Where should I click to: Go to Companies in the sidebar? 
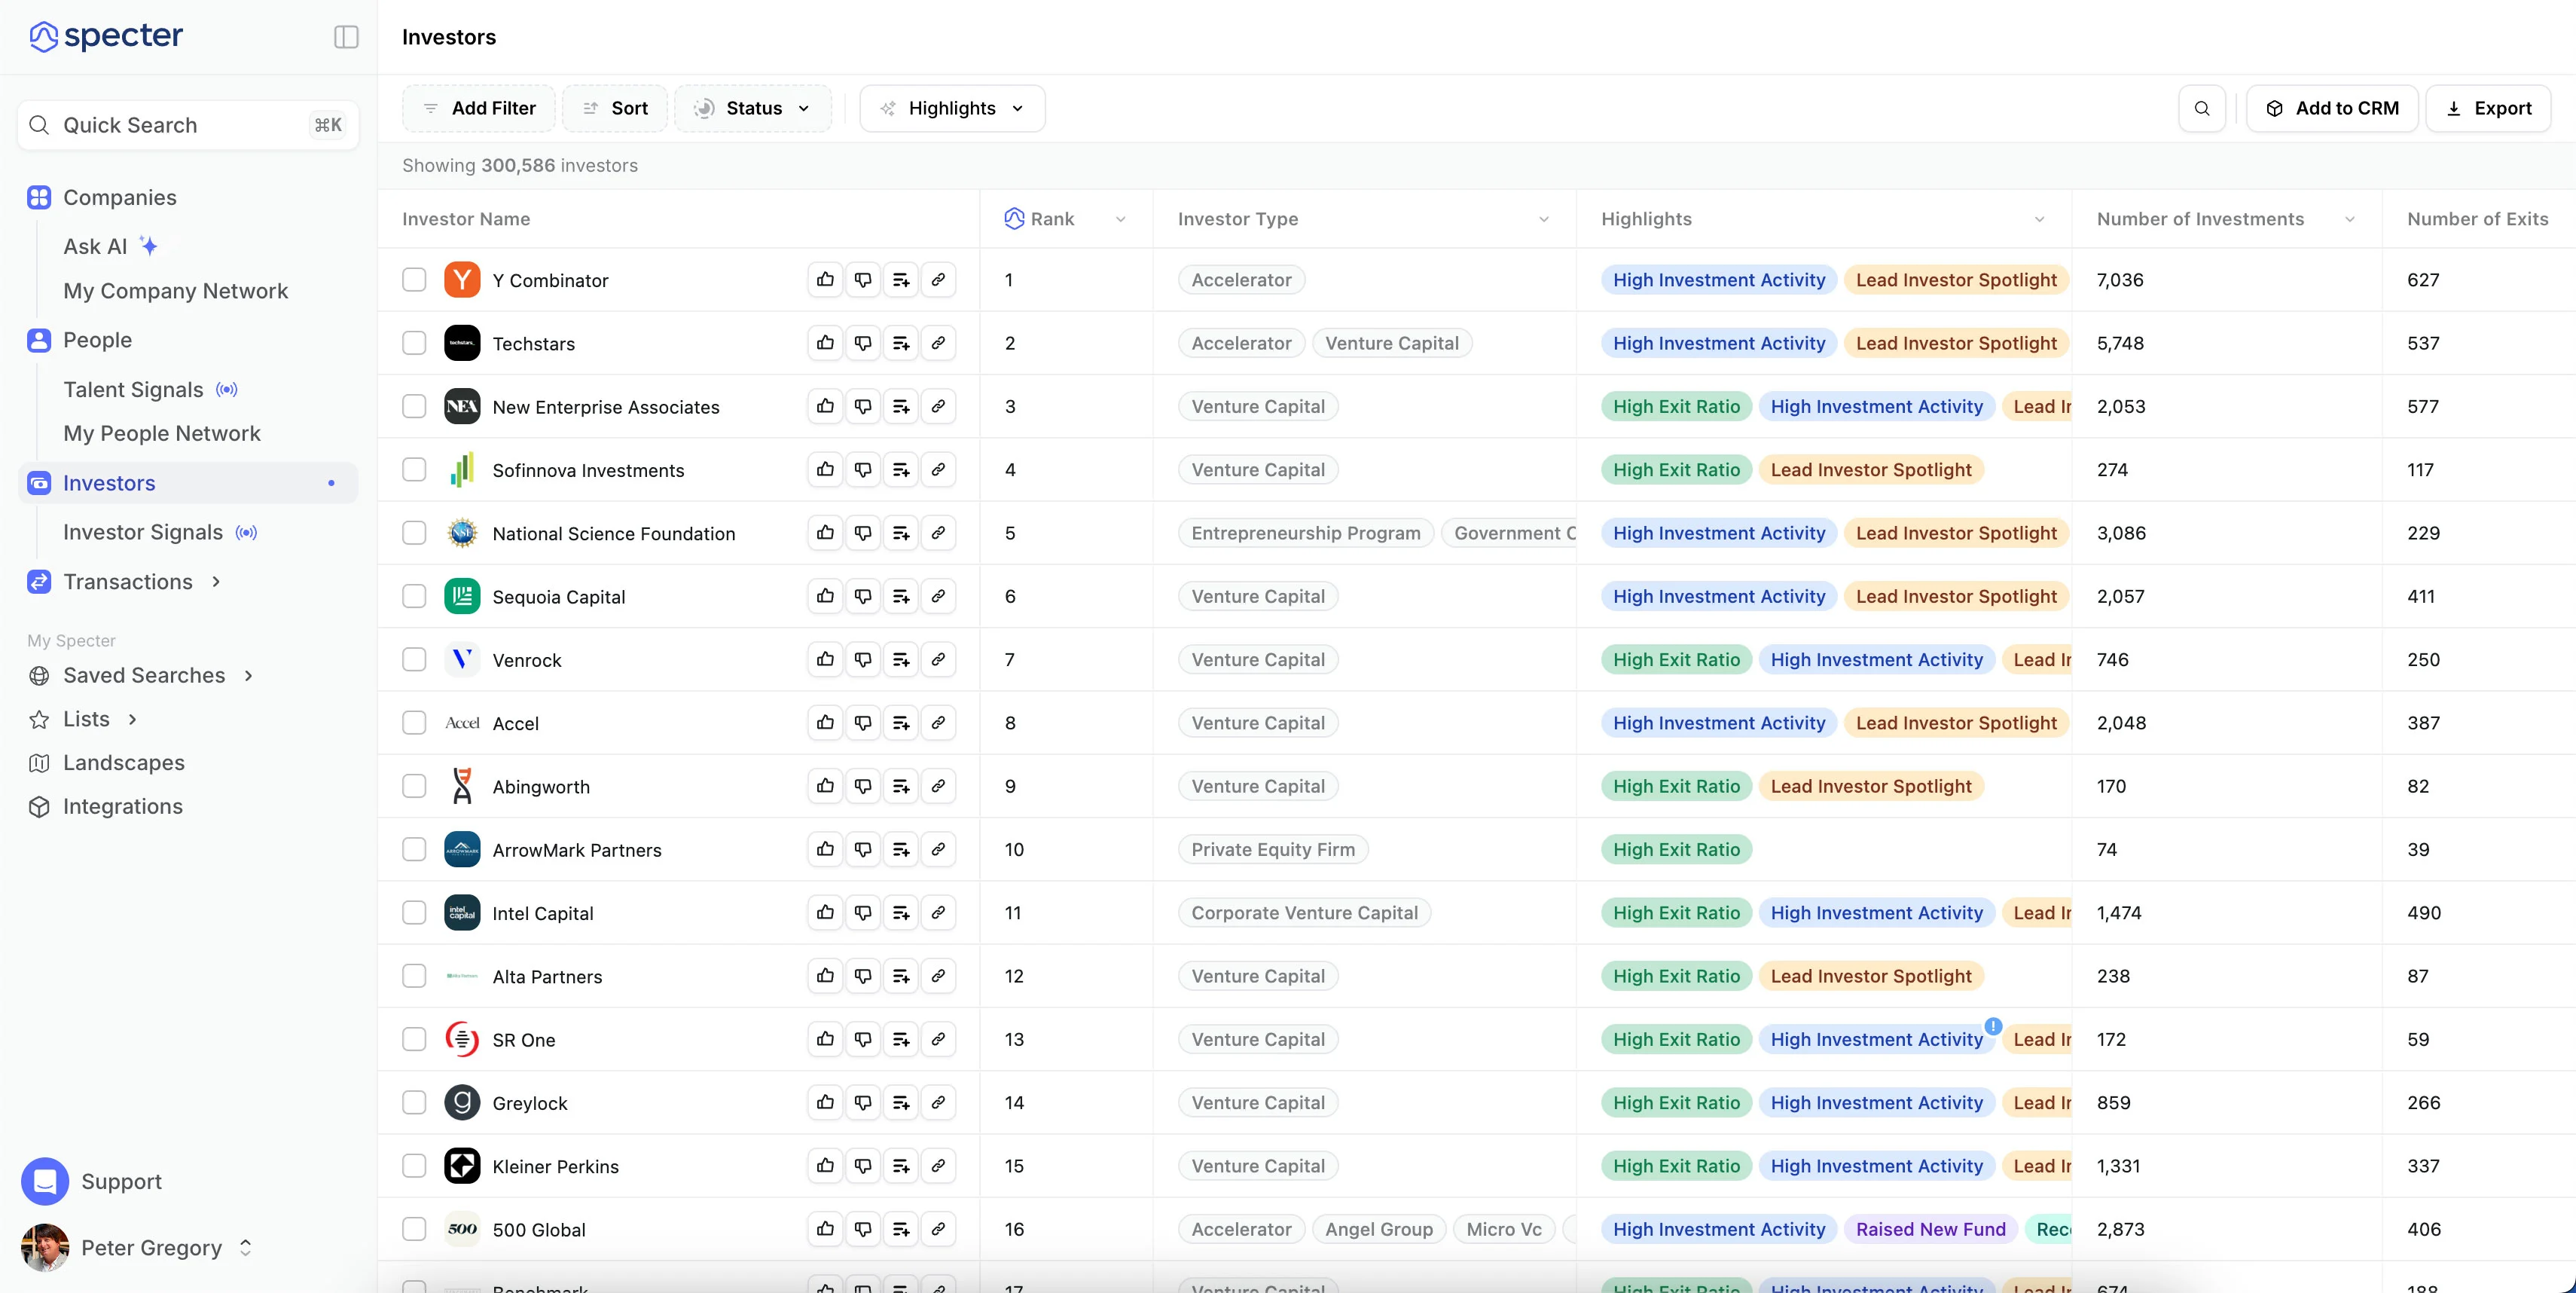(x=119, y=198)
